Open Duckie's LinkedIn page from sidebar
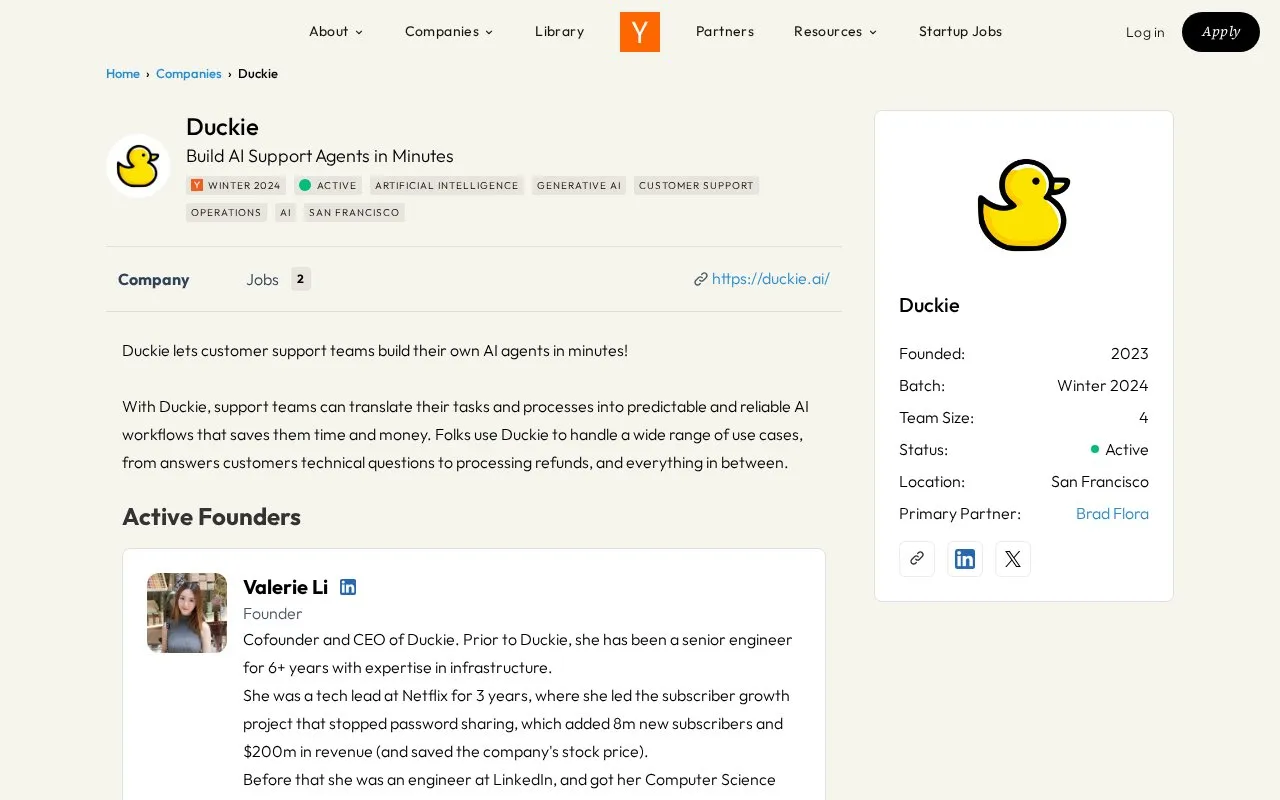 point(965,559)
